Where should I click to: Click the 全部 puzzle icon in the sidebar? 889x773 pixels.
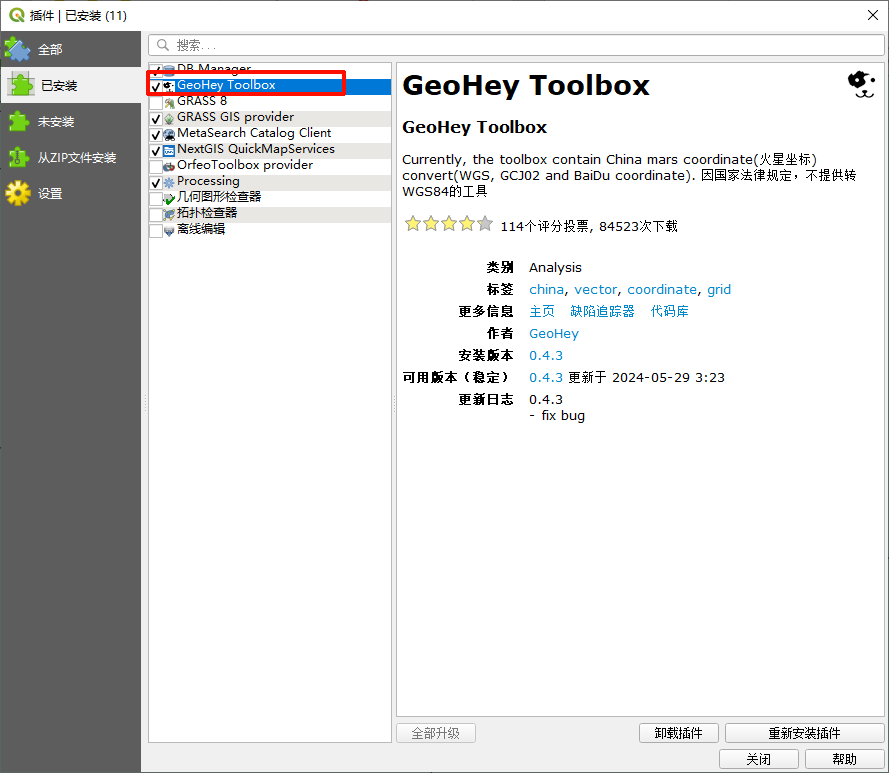tap(17, 49)
